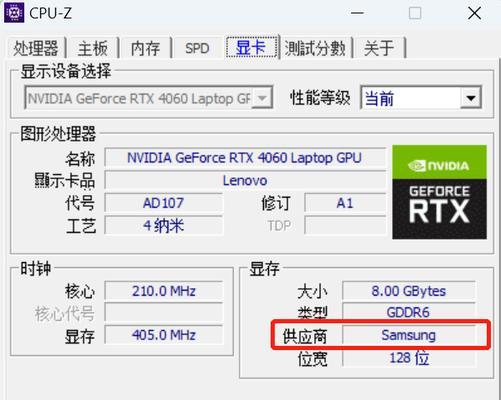The height and width of the screenshot is (400, 501).
Task: Close the CPU-Z window
Action: (474, 13)
